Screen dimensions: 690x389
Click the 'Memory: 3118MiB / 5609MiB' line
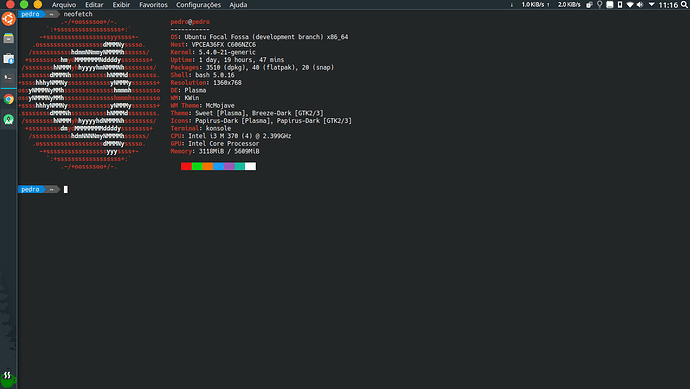215,151
